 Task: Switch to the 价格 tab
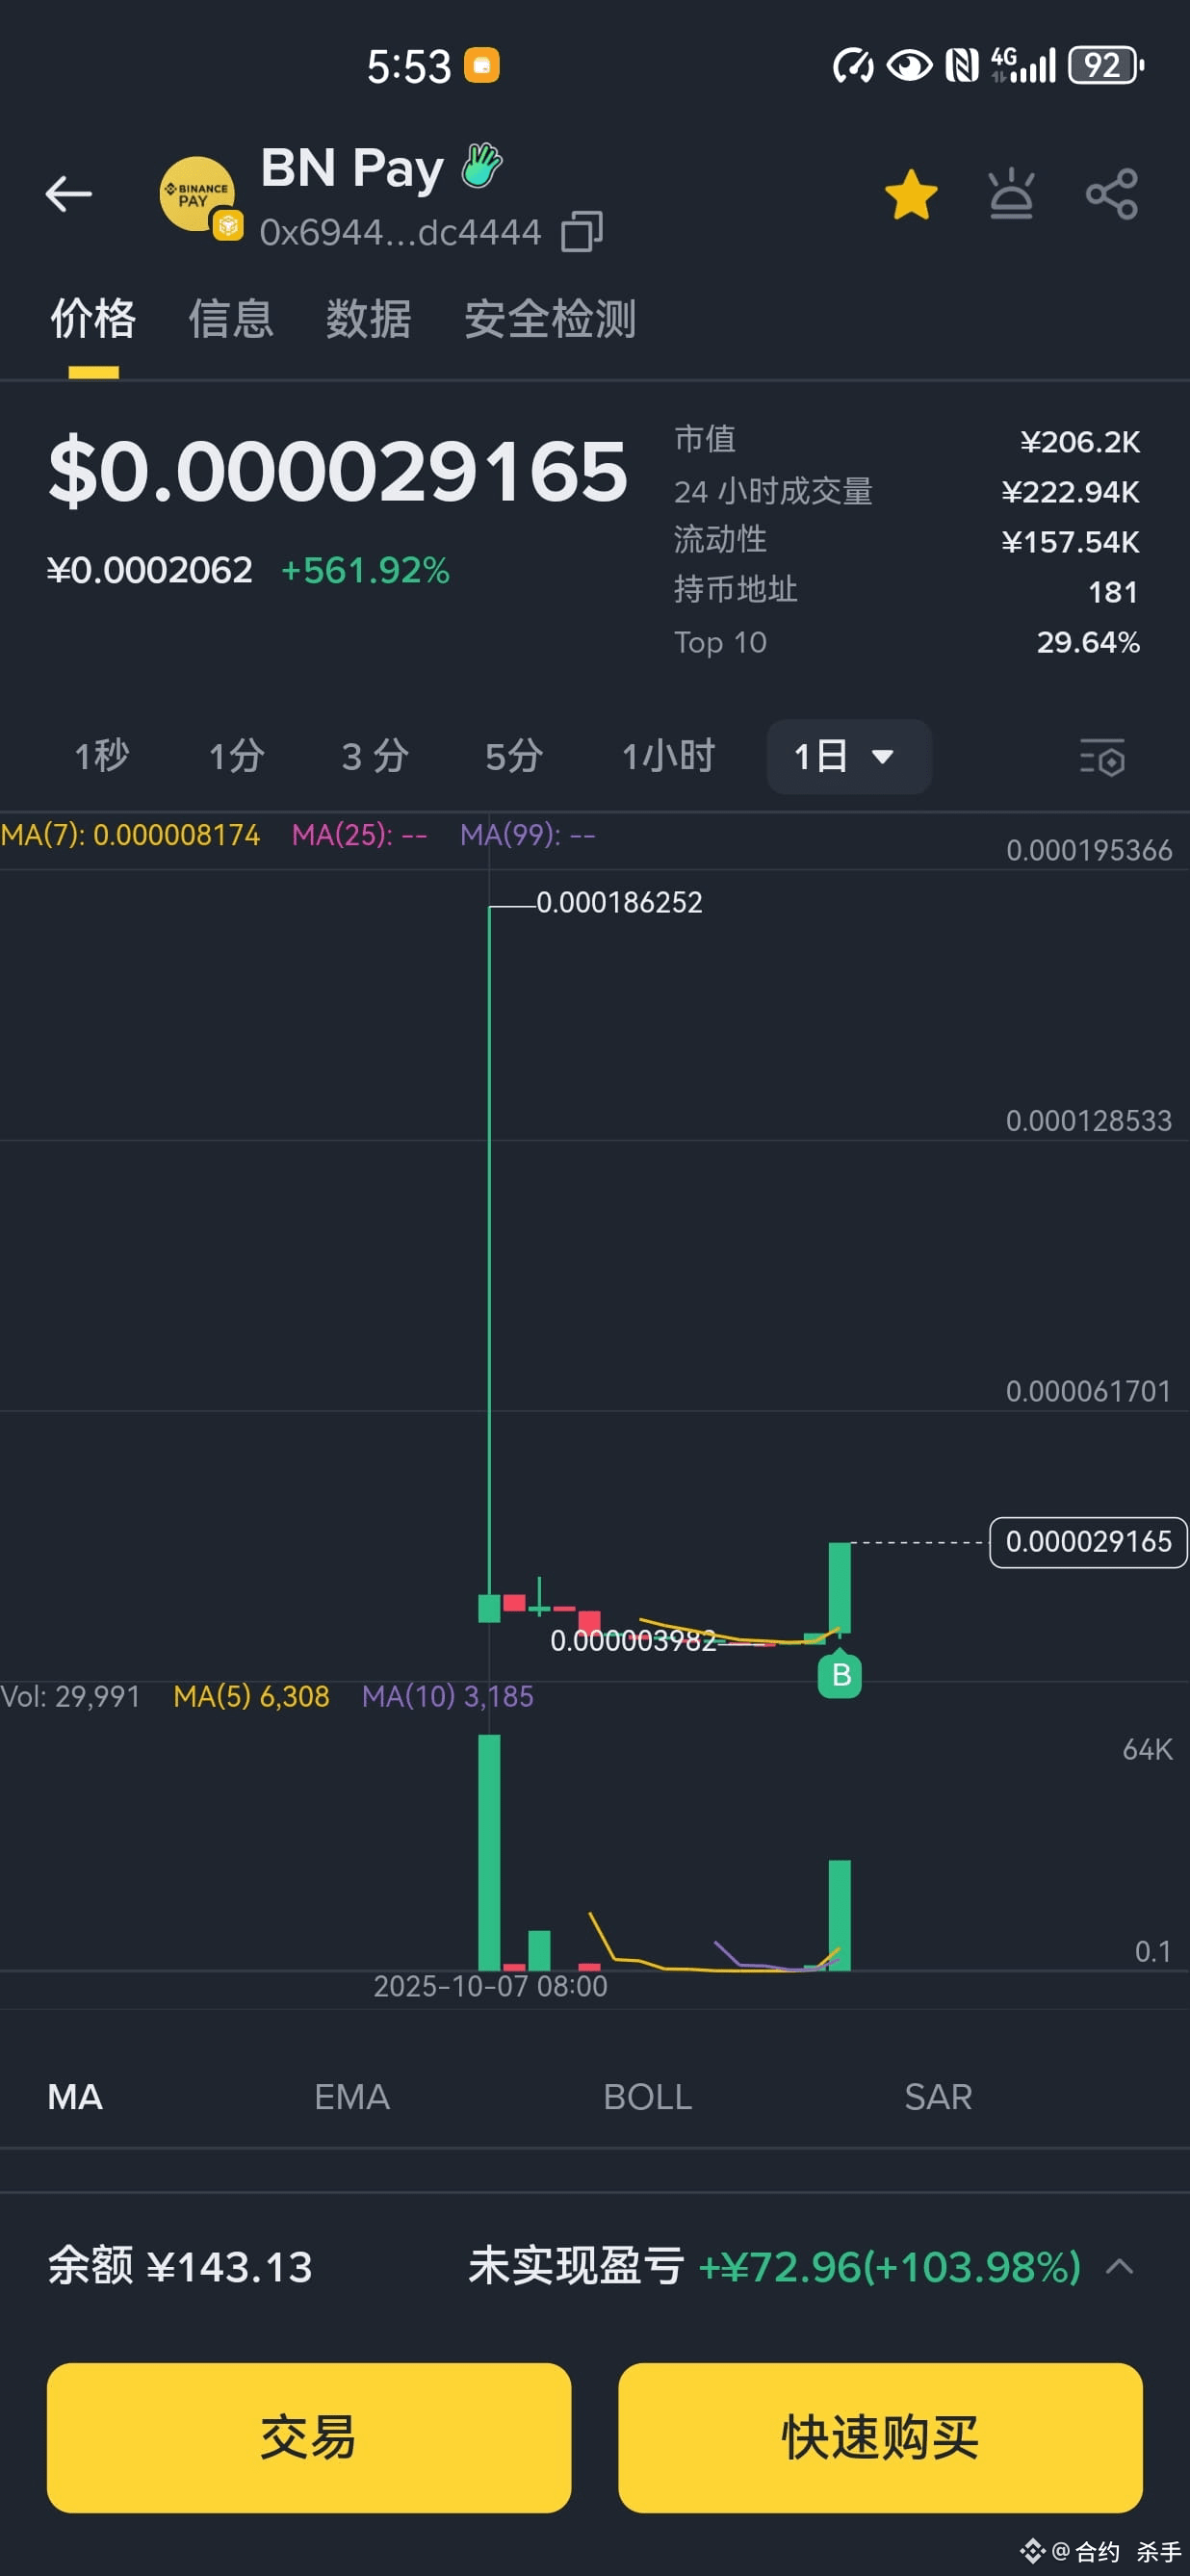coord(93,320)
